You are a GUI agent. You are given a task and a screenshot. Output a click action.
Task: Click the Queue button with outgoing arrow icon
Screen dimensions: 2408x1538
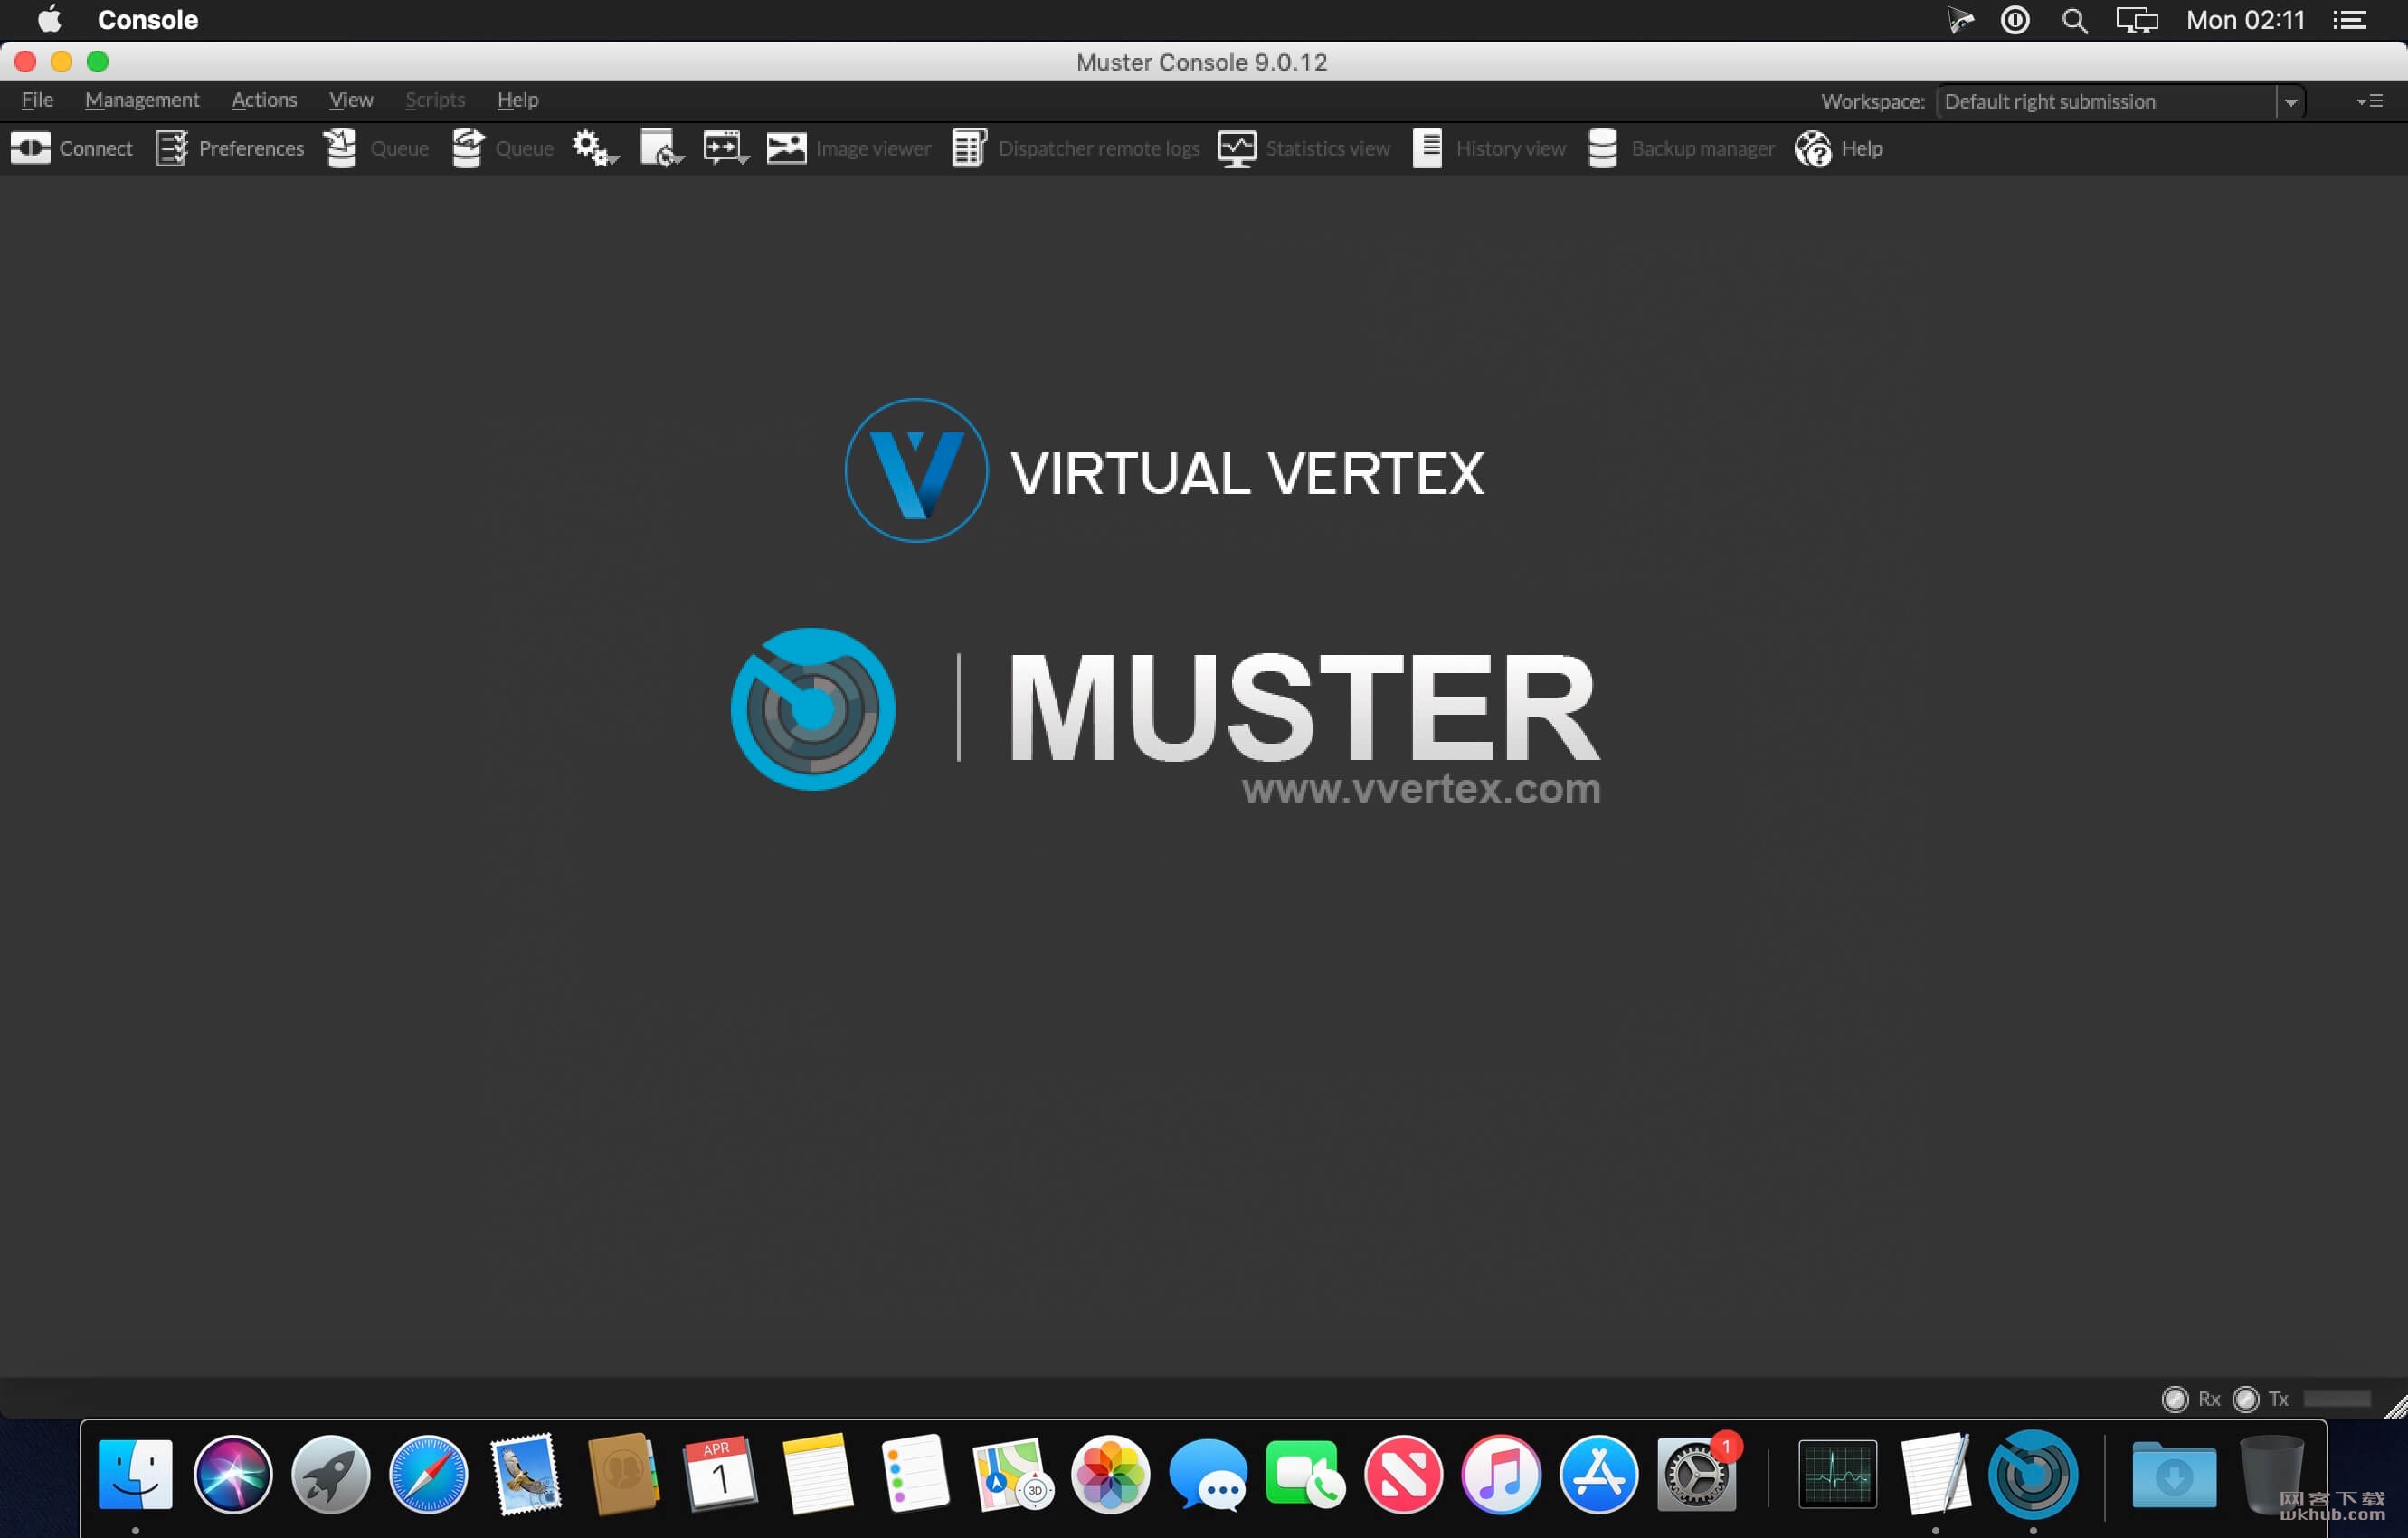[501, 149]
